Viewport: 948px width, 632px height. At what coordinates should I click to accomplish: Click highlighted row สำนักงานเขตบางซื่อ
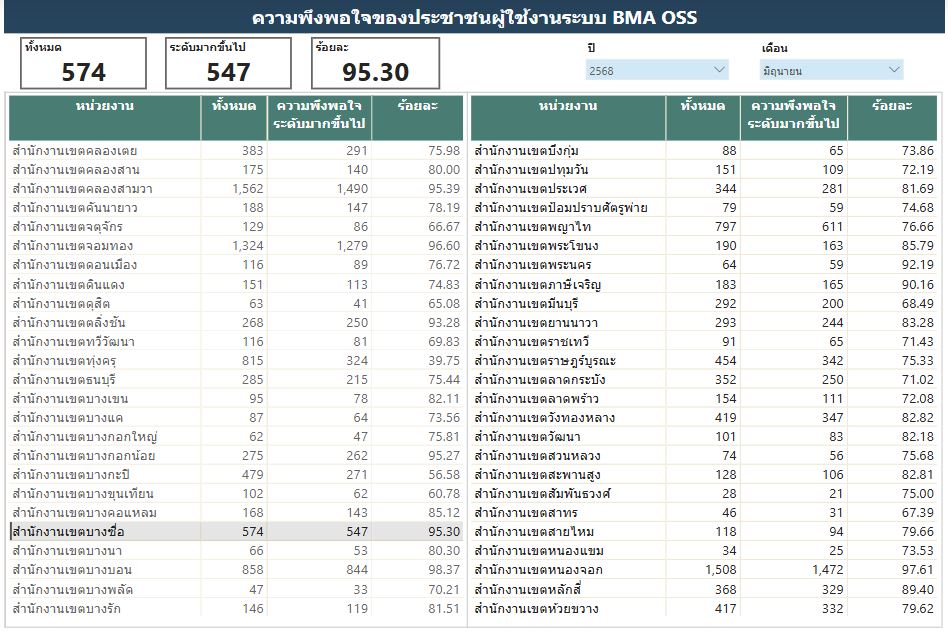(236, 532)
